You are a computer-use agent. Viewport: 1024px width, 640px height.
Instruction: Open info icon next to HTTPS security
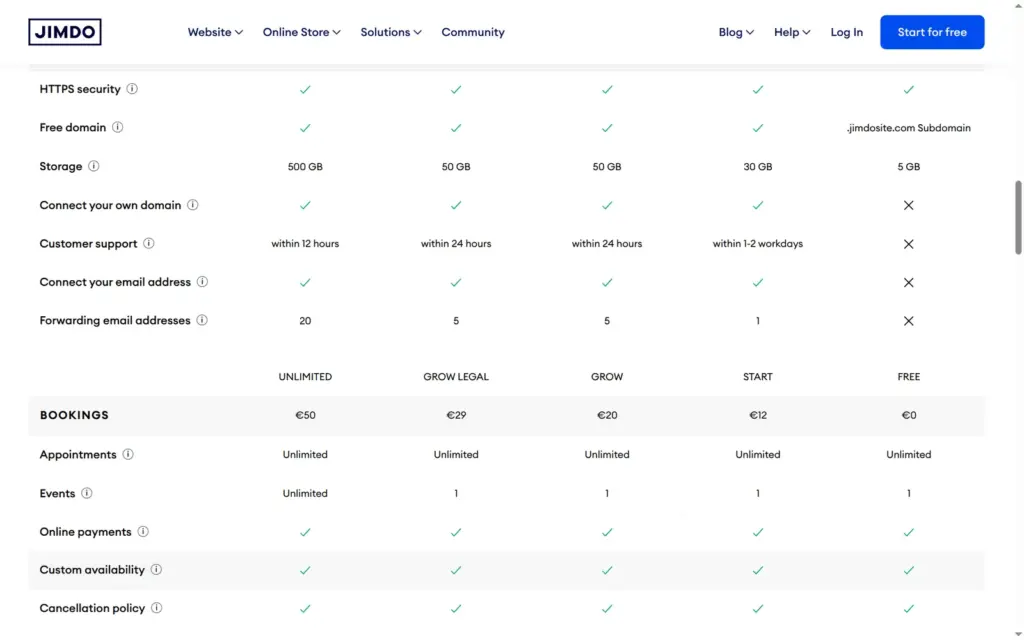132,89
